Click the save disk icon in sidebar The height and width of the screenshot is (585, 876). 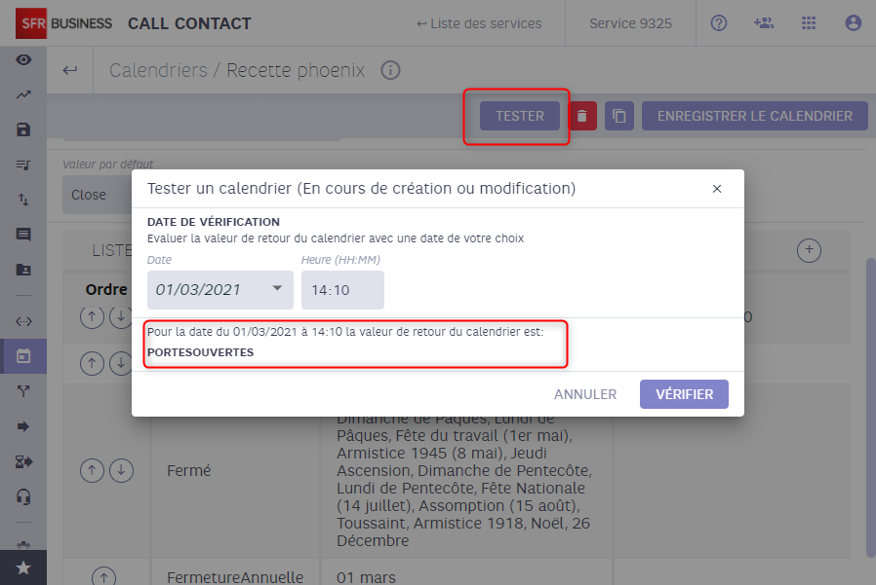[x=23, y=130]
